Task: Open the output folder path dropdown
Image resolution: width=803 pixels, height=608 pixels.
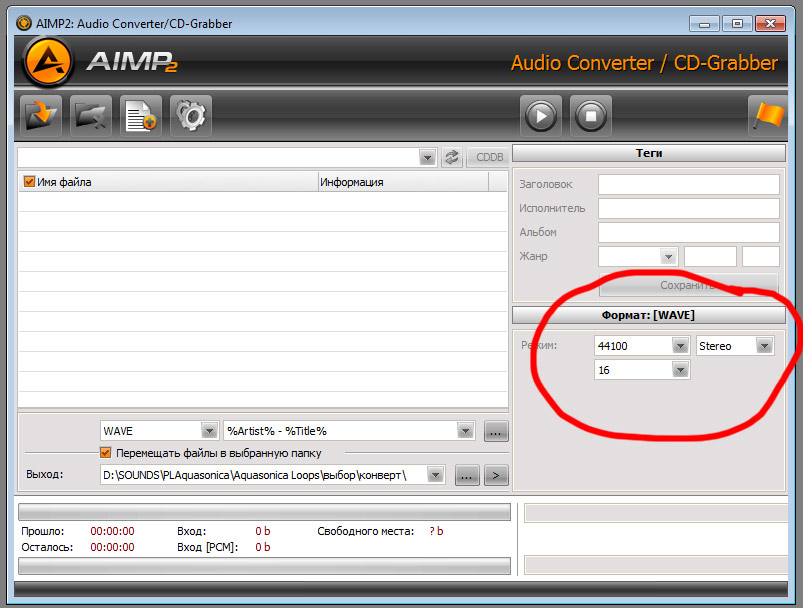Action: point(435,475)
